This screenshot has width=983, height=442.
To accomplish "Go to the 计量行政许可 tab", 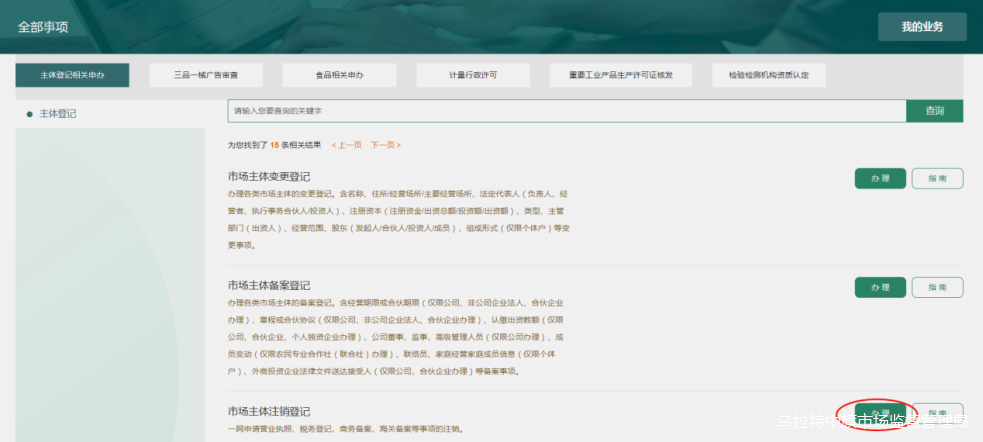I will [472, 75].
